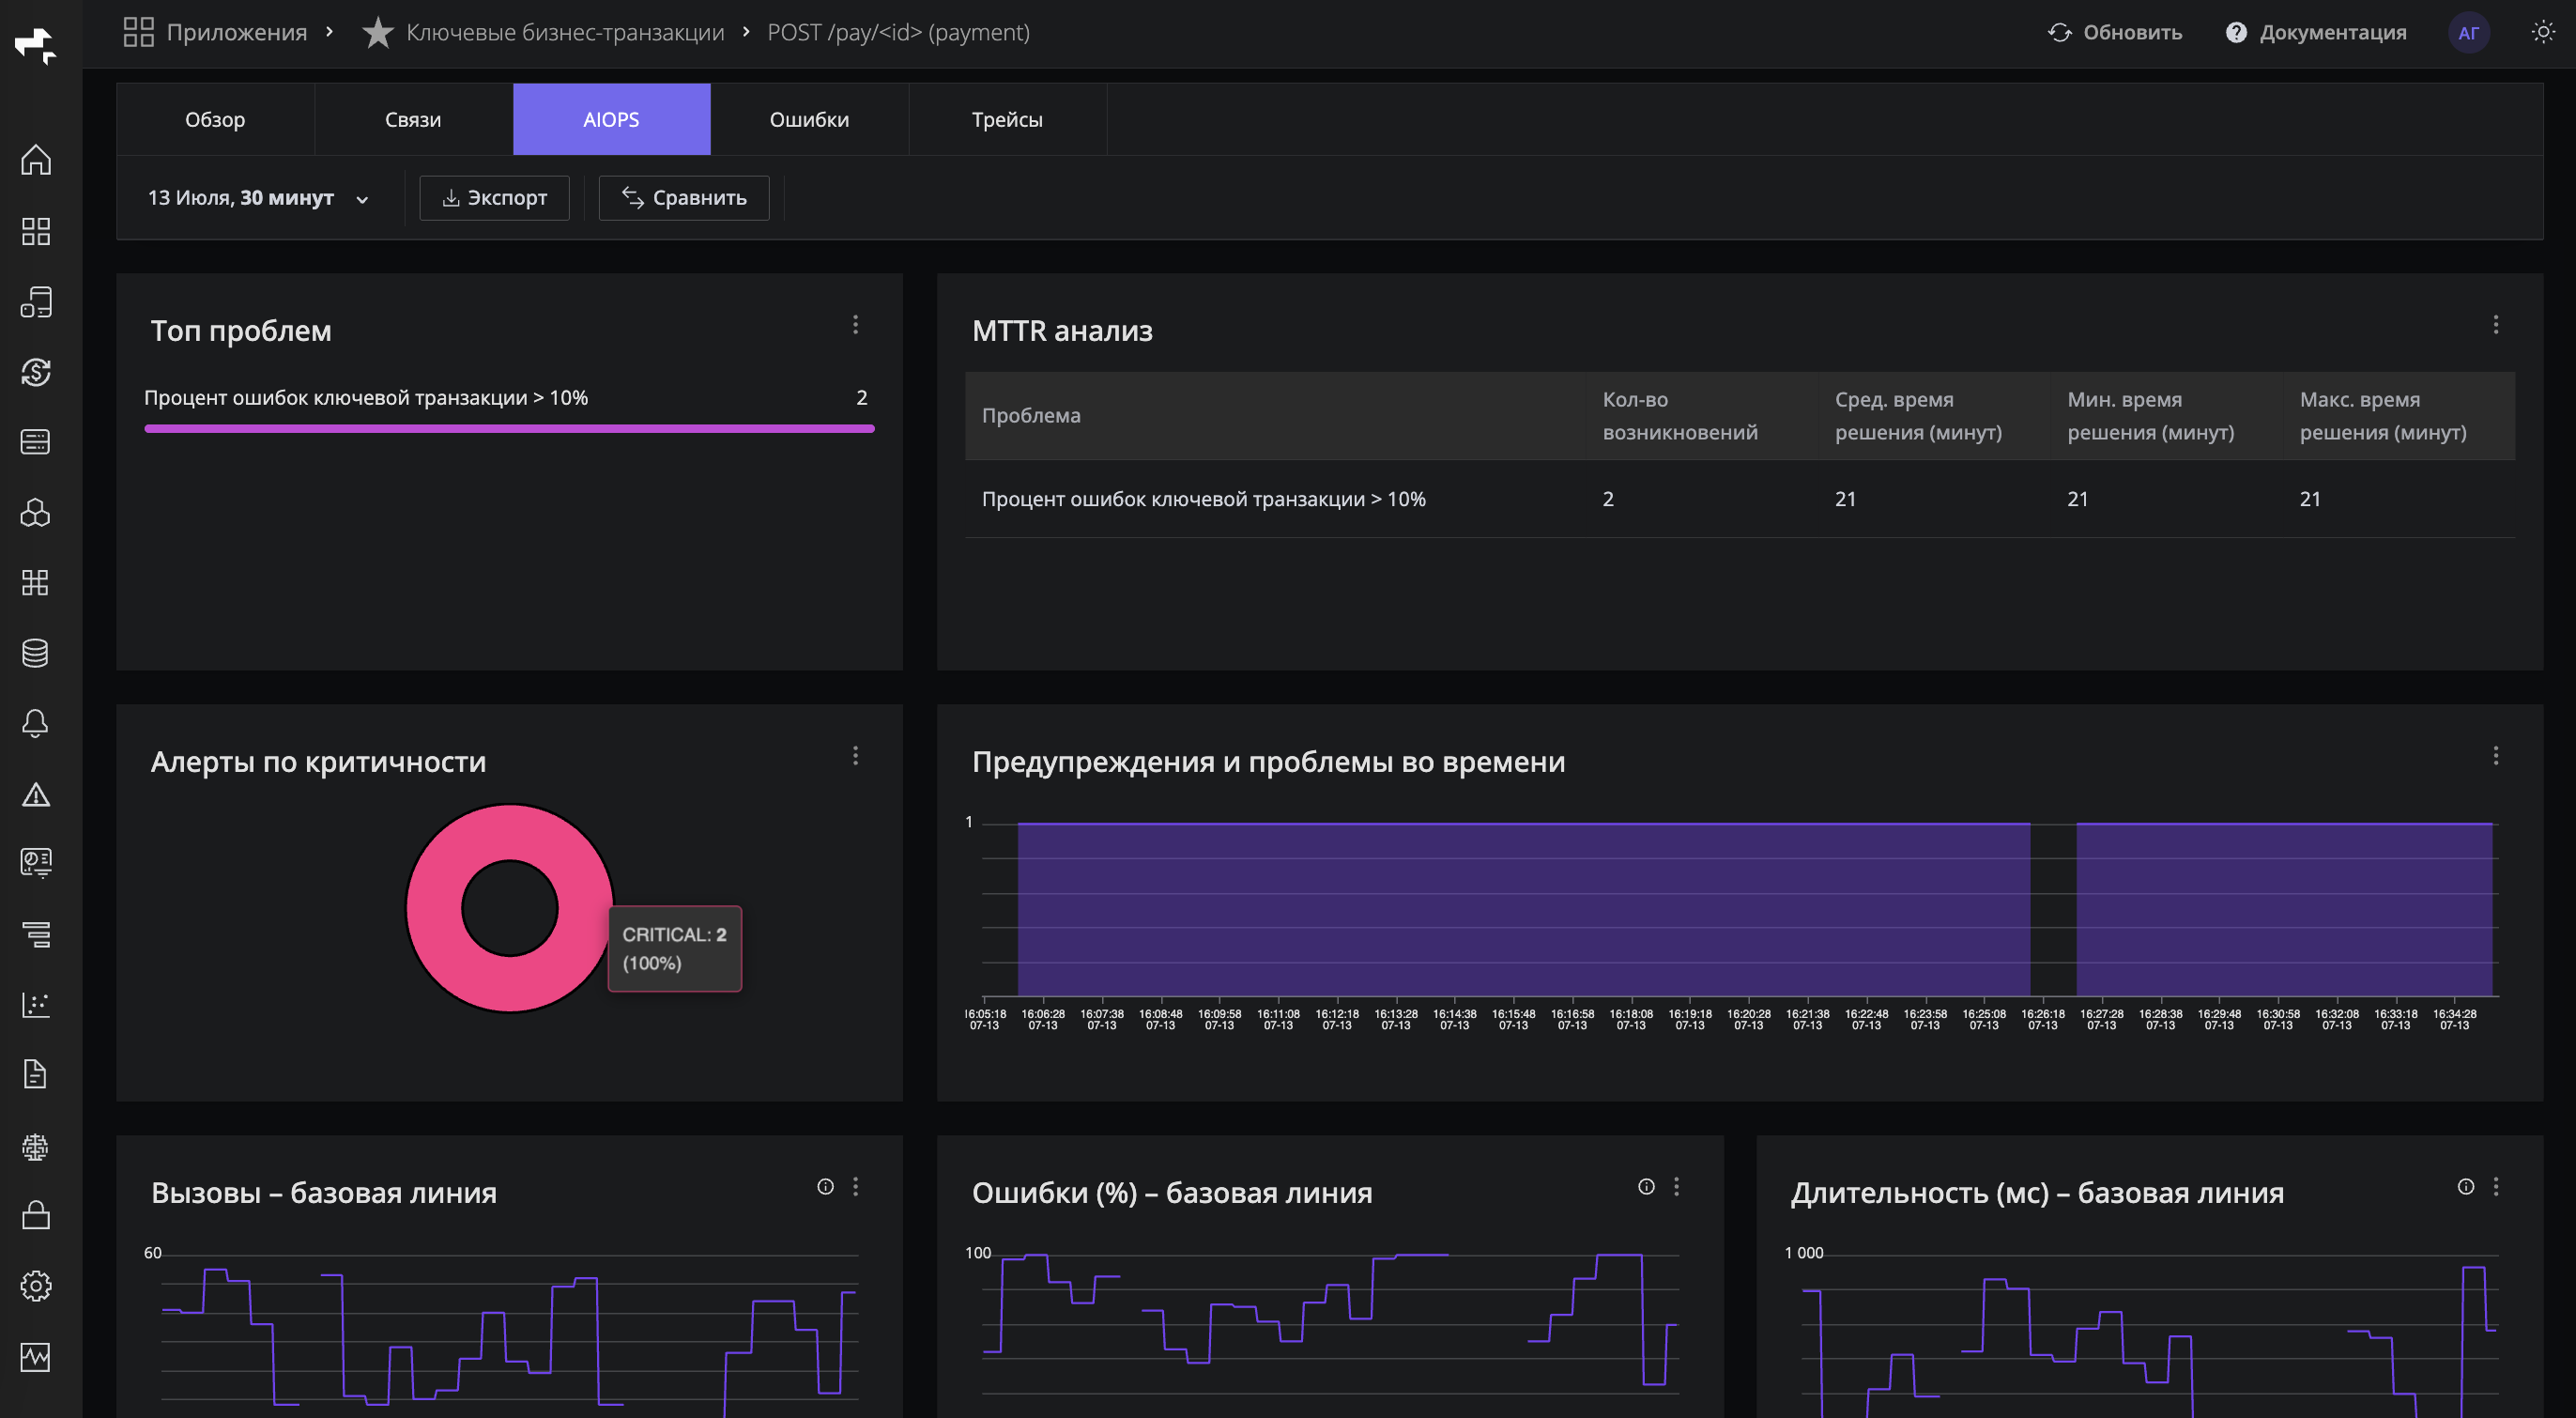Open Ошибки (%) – базовая линия options menu
2576x1418 pixels.
point(1676,1187)
